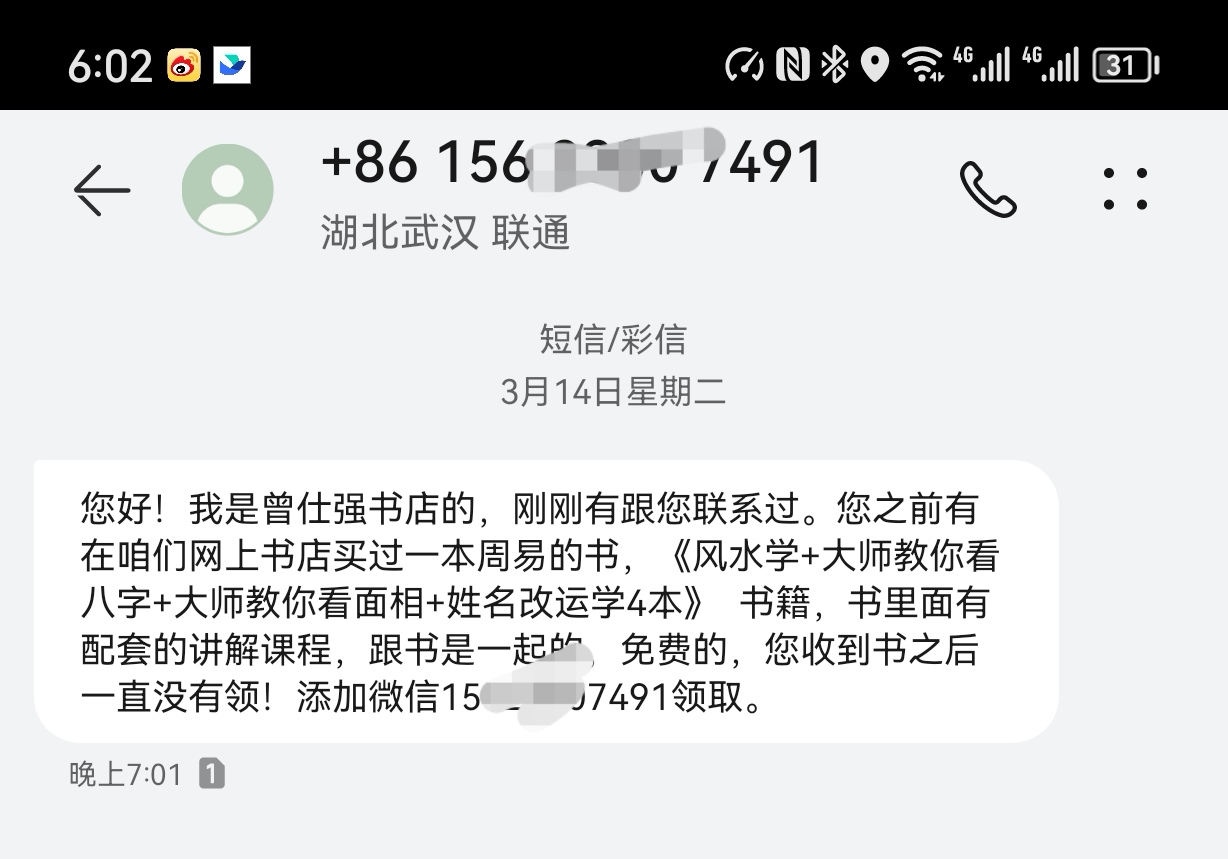Tap the 3月14日星期二 date header

point(613,392)
